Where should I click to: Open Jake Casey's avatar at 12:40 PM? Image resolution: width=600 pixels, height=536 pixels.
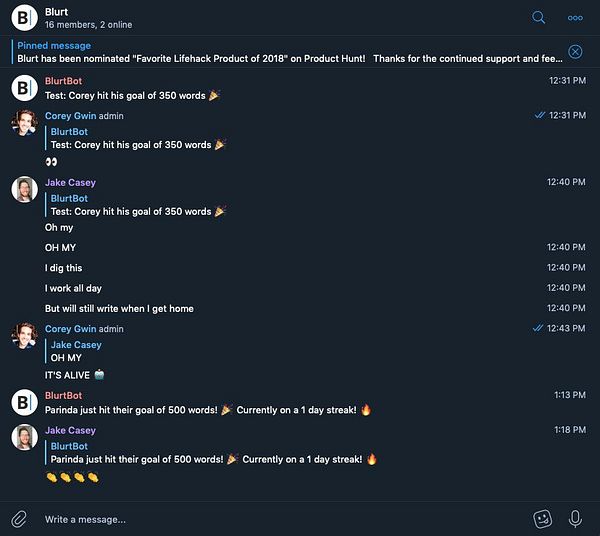(24, 189)
